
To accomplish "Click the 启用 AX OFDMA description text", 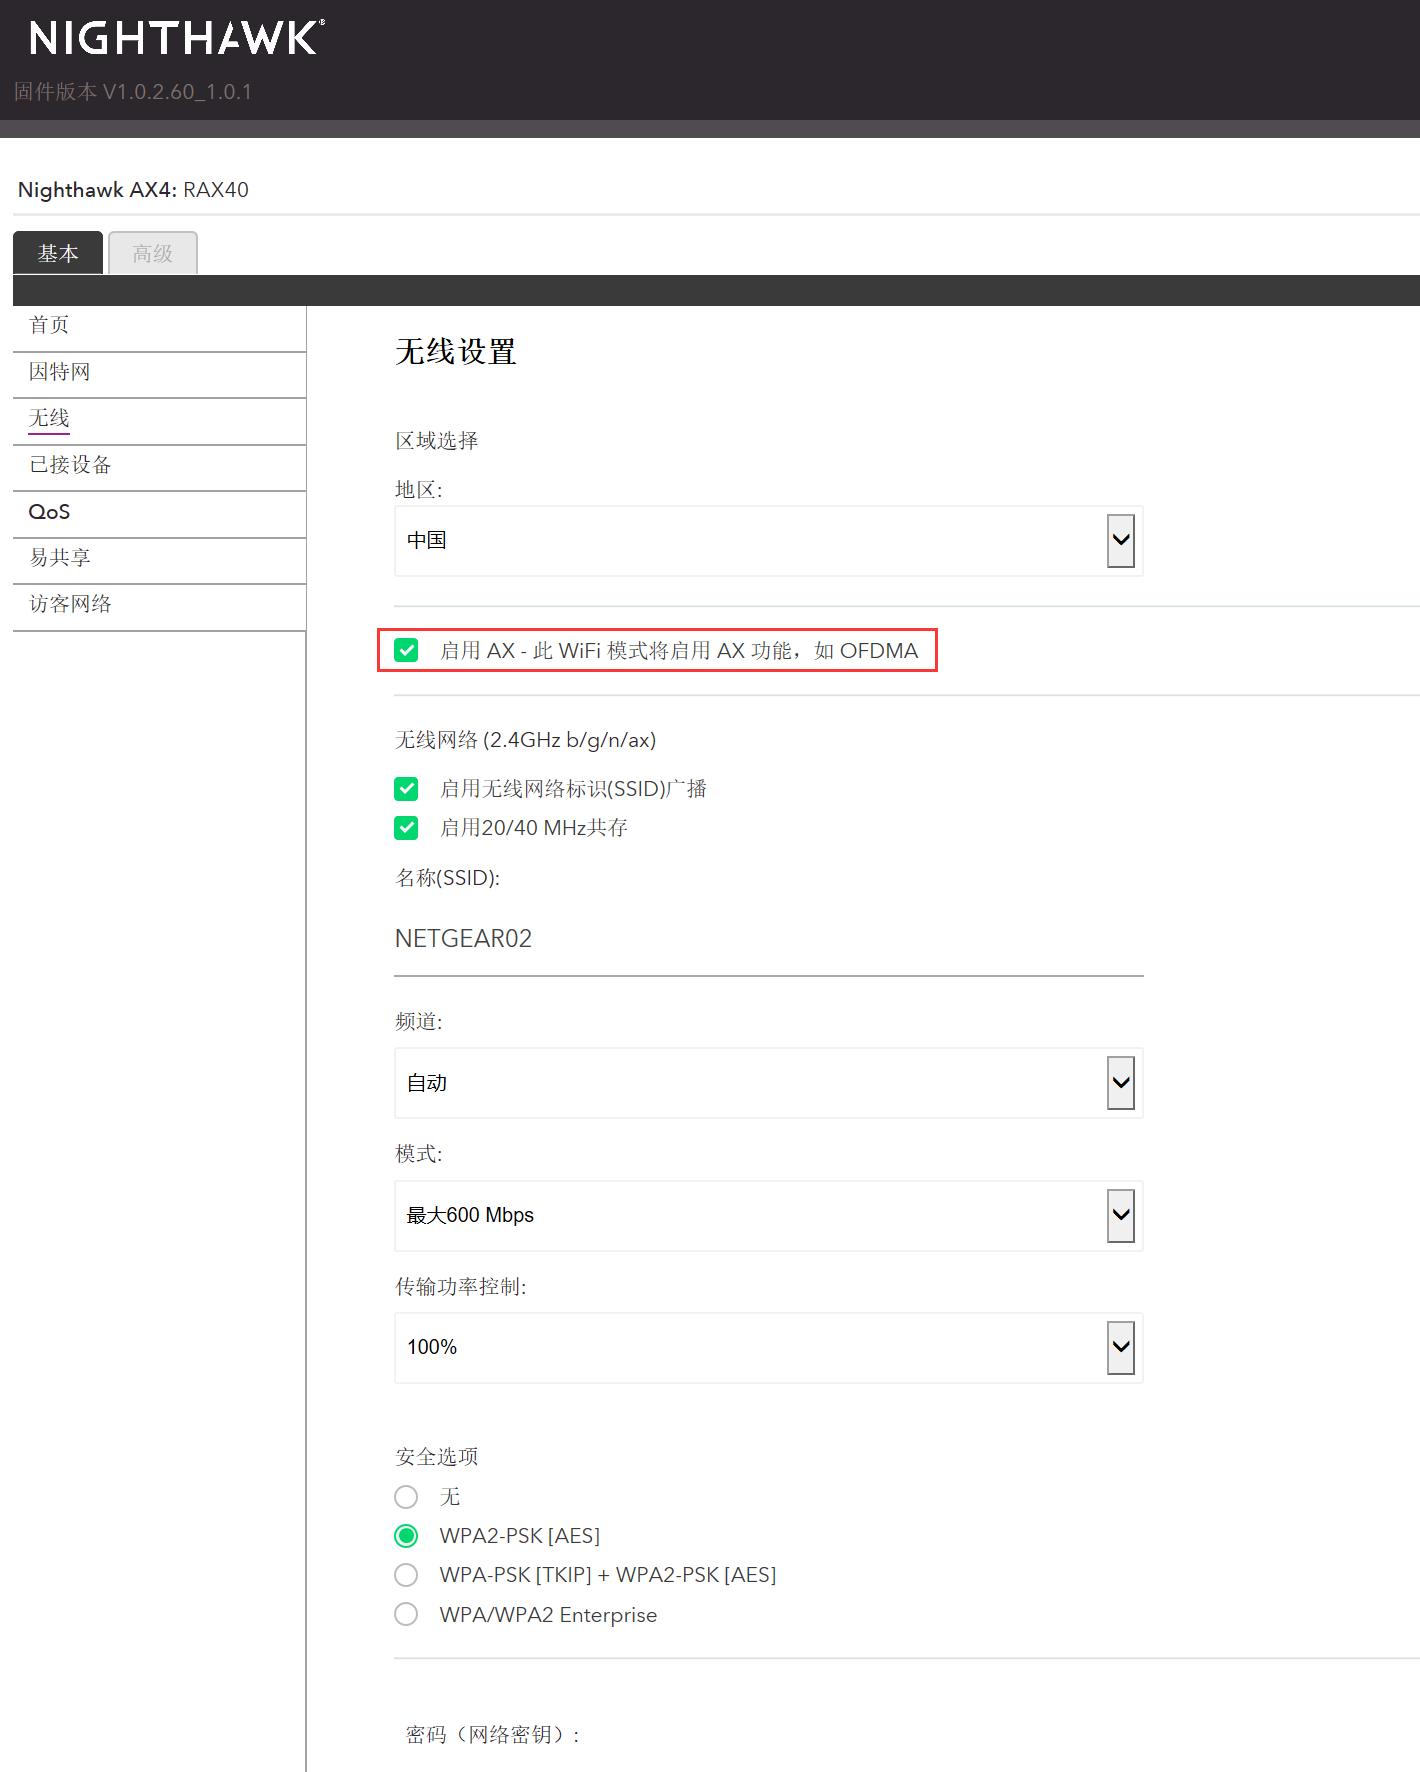I will 679,651.
